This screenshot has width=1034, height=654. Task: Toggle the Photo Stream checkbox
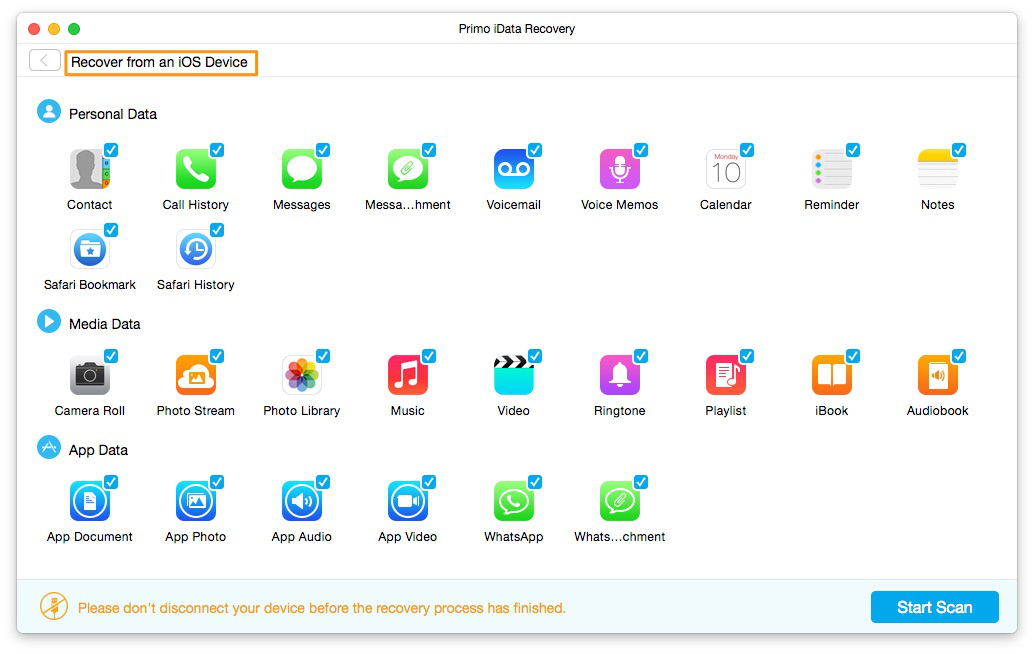coord(217,356)
